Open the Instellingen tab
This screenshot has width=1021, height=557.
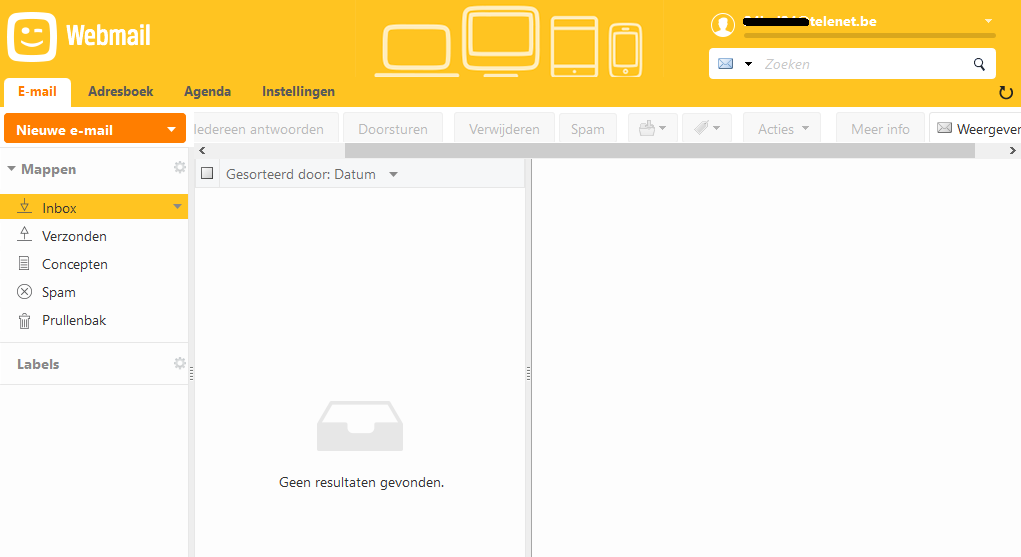(298, 92)
